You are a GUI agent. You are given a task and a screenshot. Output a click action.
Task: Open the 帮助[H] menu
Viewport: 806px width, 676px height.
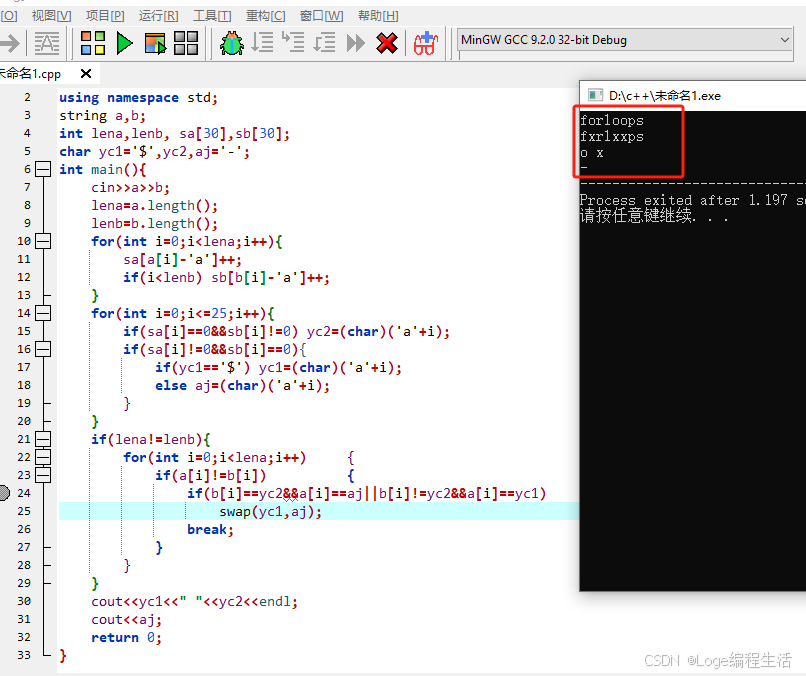click(378, 16)
